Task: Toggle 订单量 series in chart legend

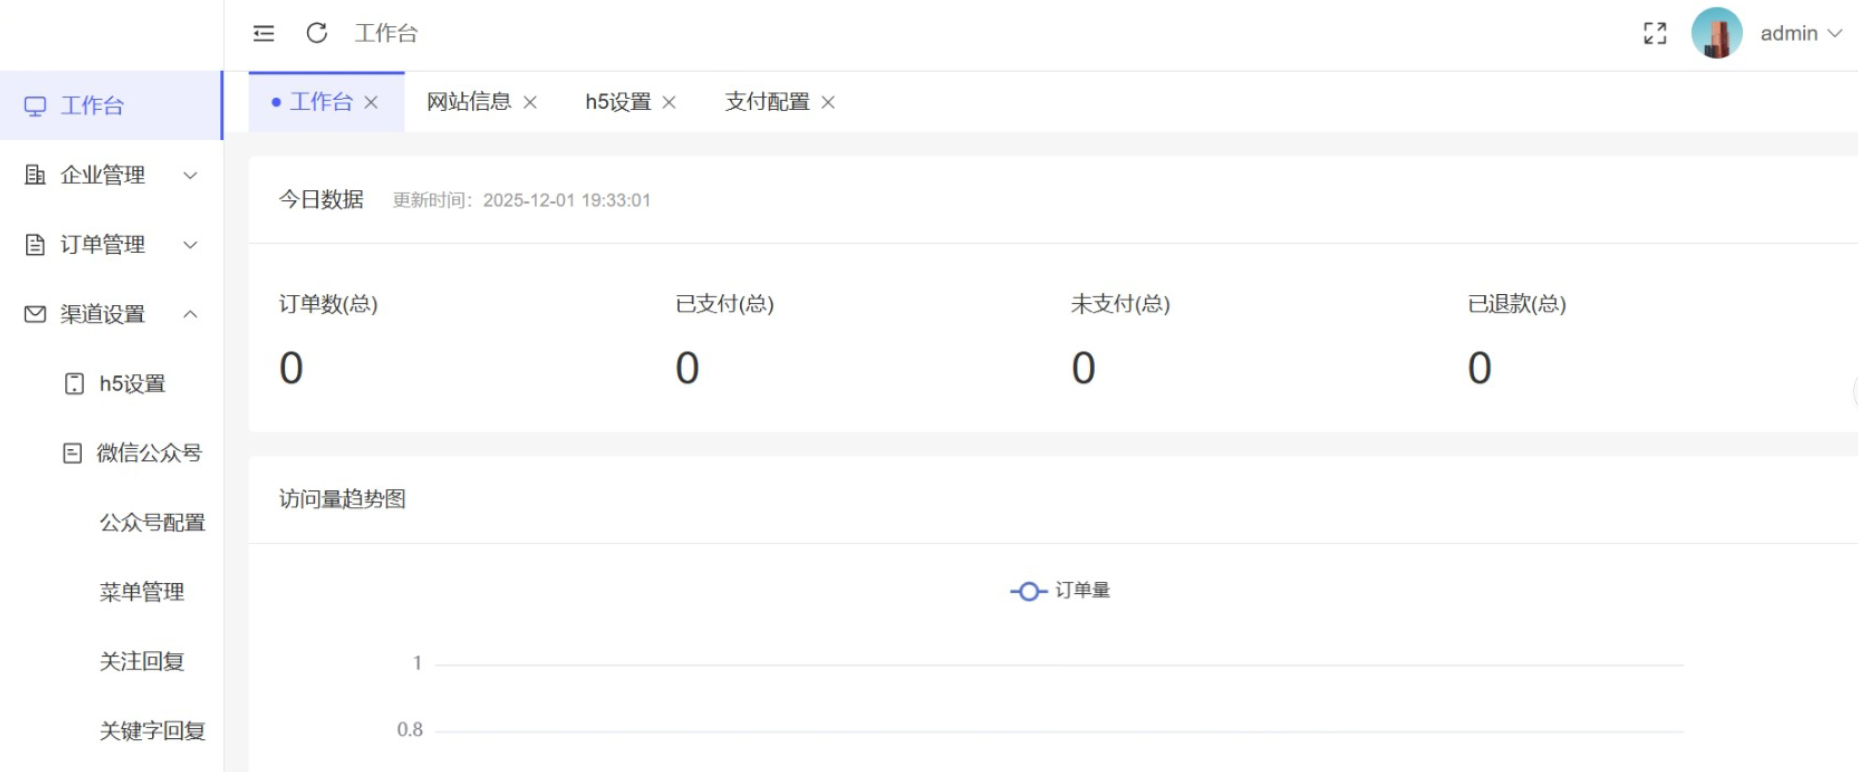Action: point(1060,591)
